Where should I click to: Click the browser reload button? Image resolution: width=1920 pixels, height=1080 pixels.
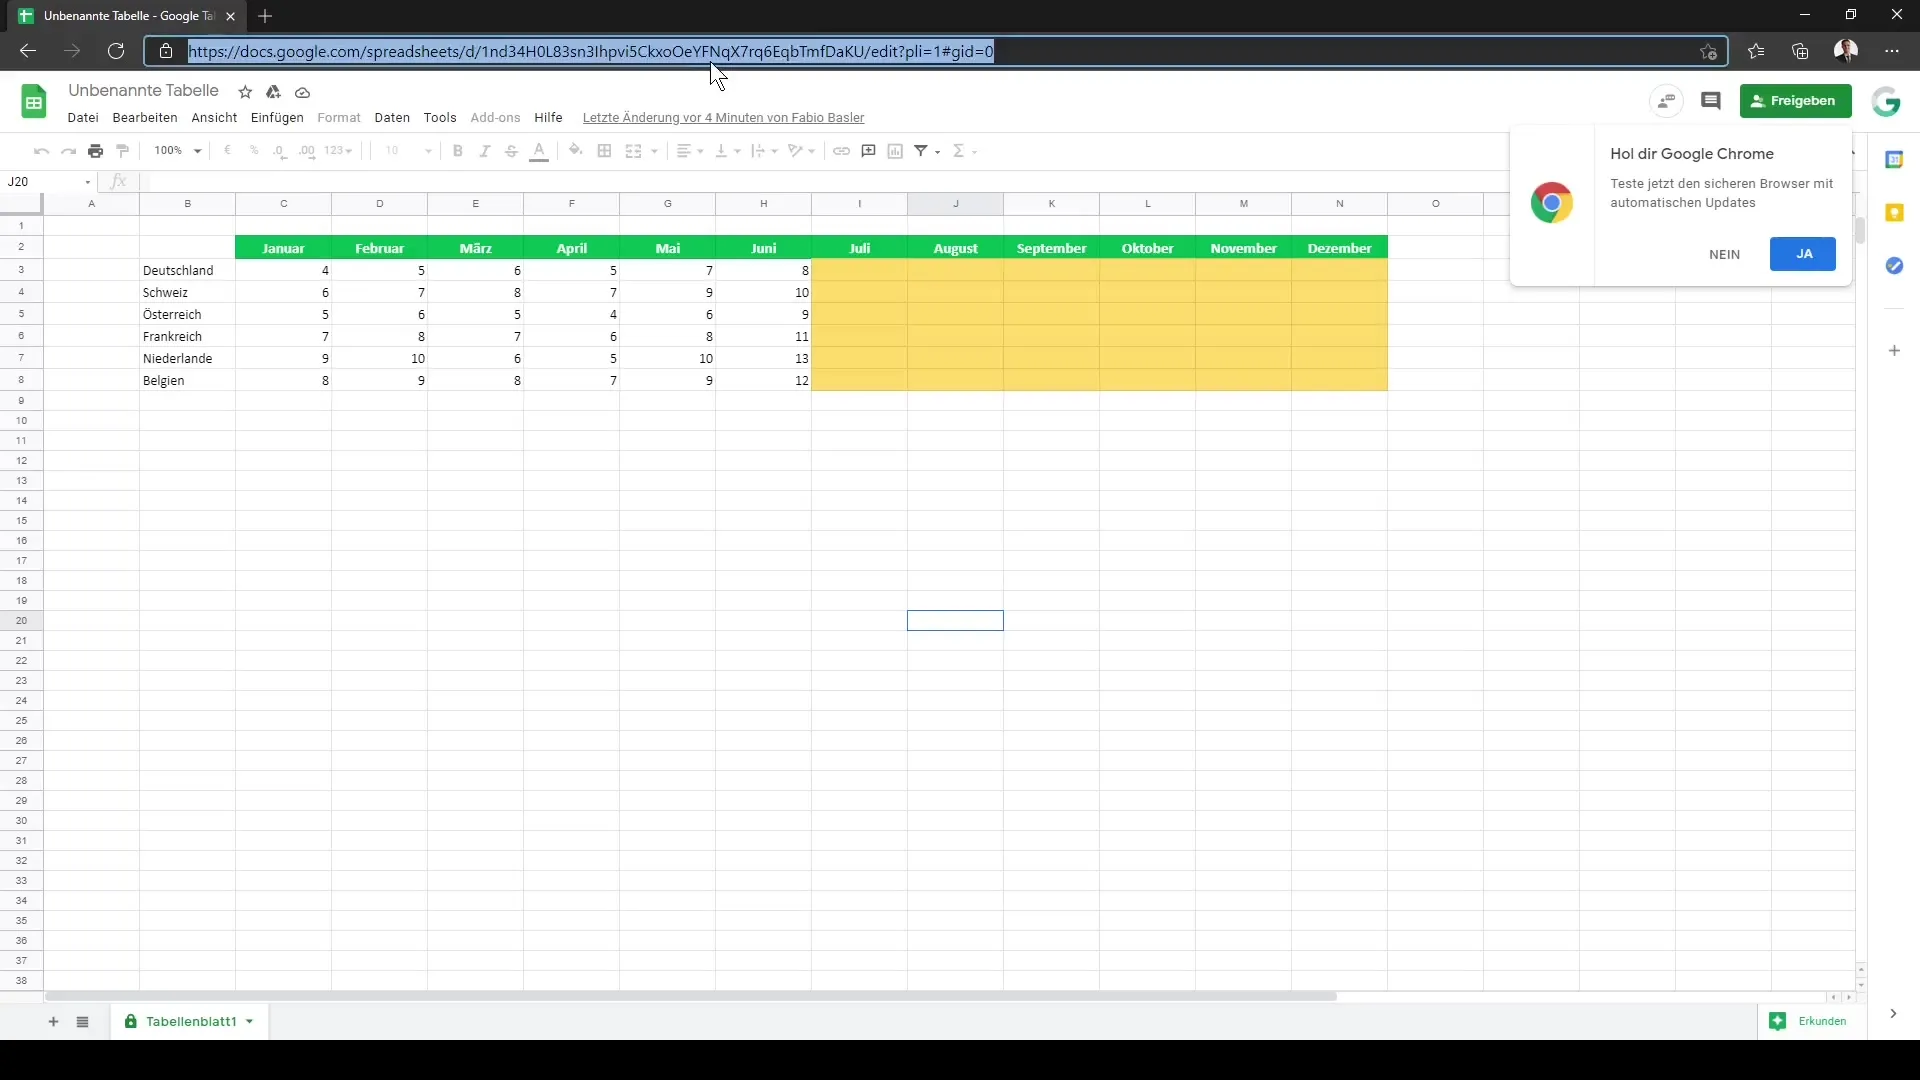[116, 51]
